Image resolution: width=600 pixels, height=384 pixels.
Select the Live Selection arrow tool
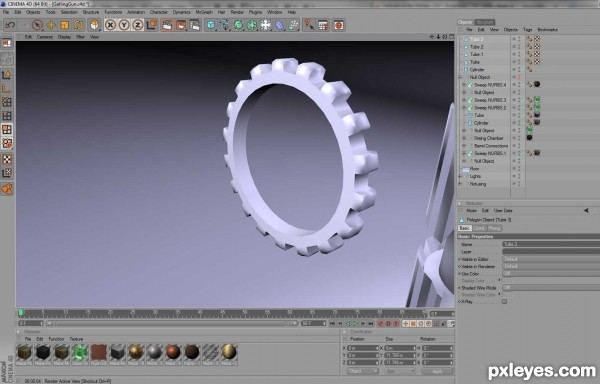point(37,25)
